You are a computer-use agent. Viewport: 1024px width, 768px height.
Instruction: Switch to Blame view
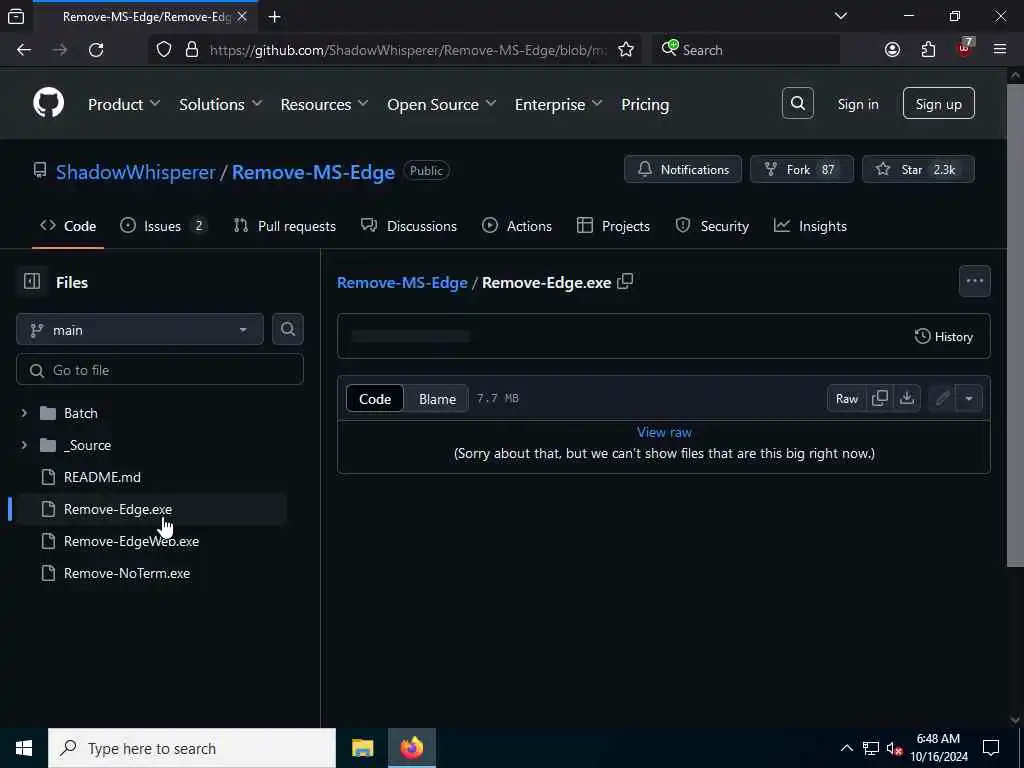coord(437,398)
